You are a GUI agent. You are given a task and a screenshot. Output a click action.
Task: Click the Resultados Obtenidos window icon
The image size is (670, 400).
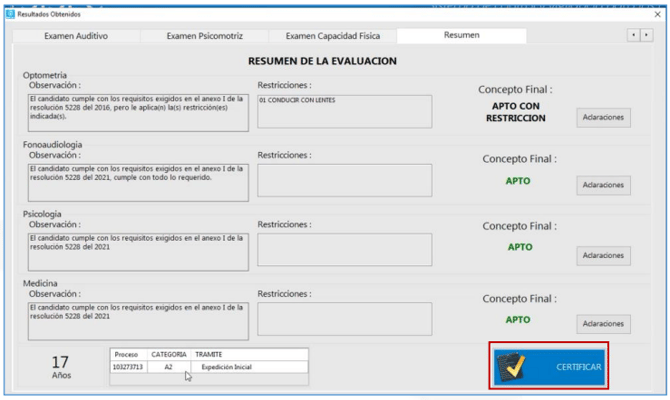(10, 14)
